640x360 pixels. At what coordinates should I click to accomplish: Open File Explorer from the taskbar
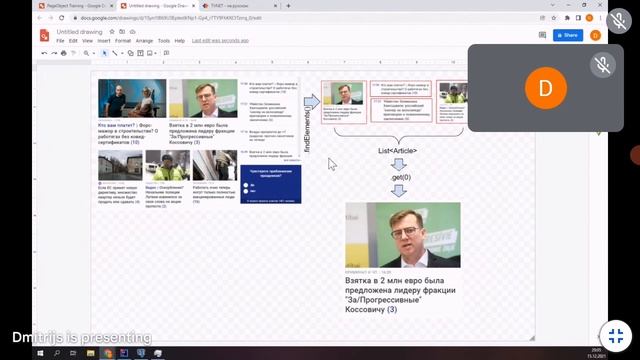coord(91,353)
